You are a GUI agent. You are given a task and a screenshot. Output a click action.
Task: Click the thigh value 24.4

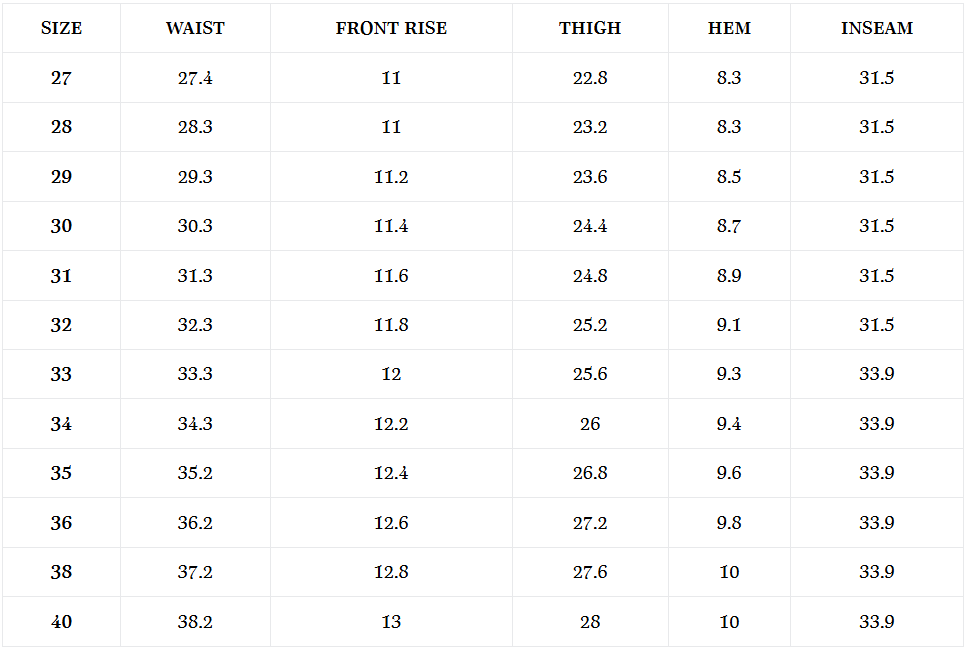[x=590, y=226]
